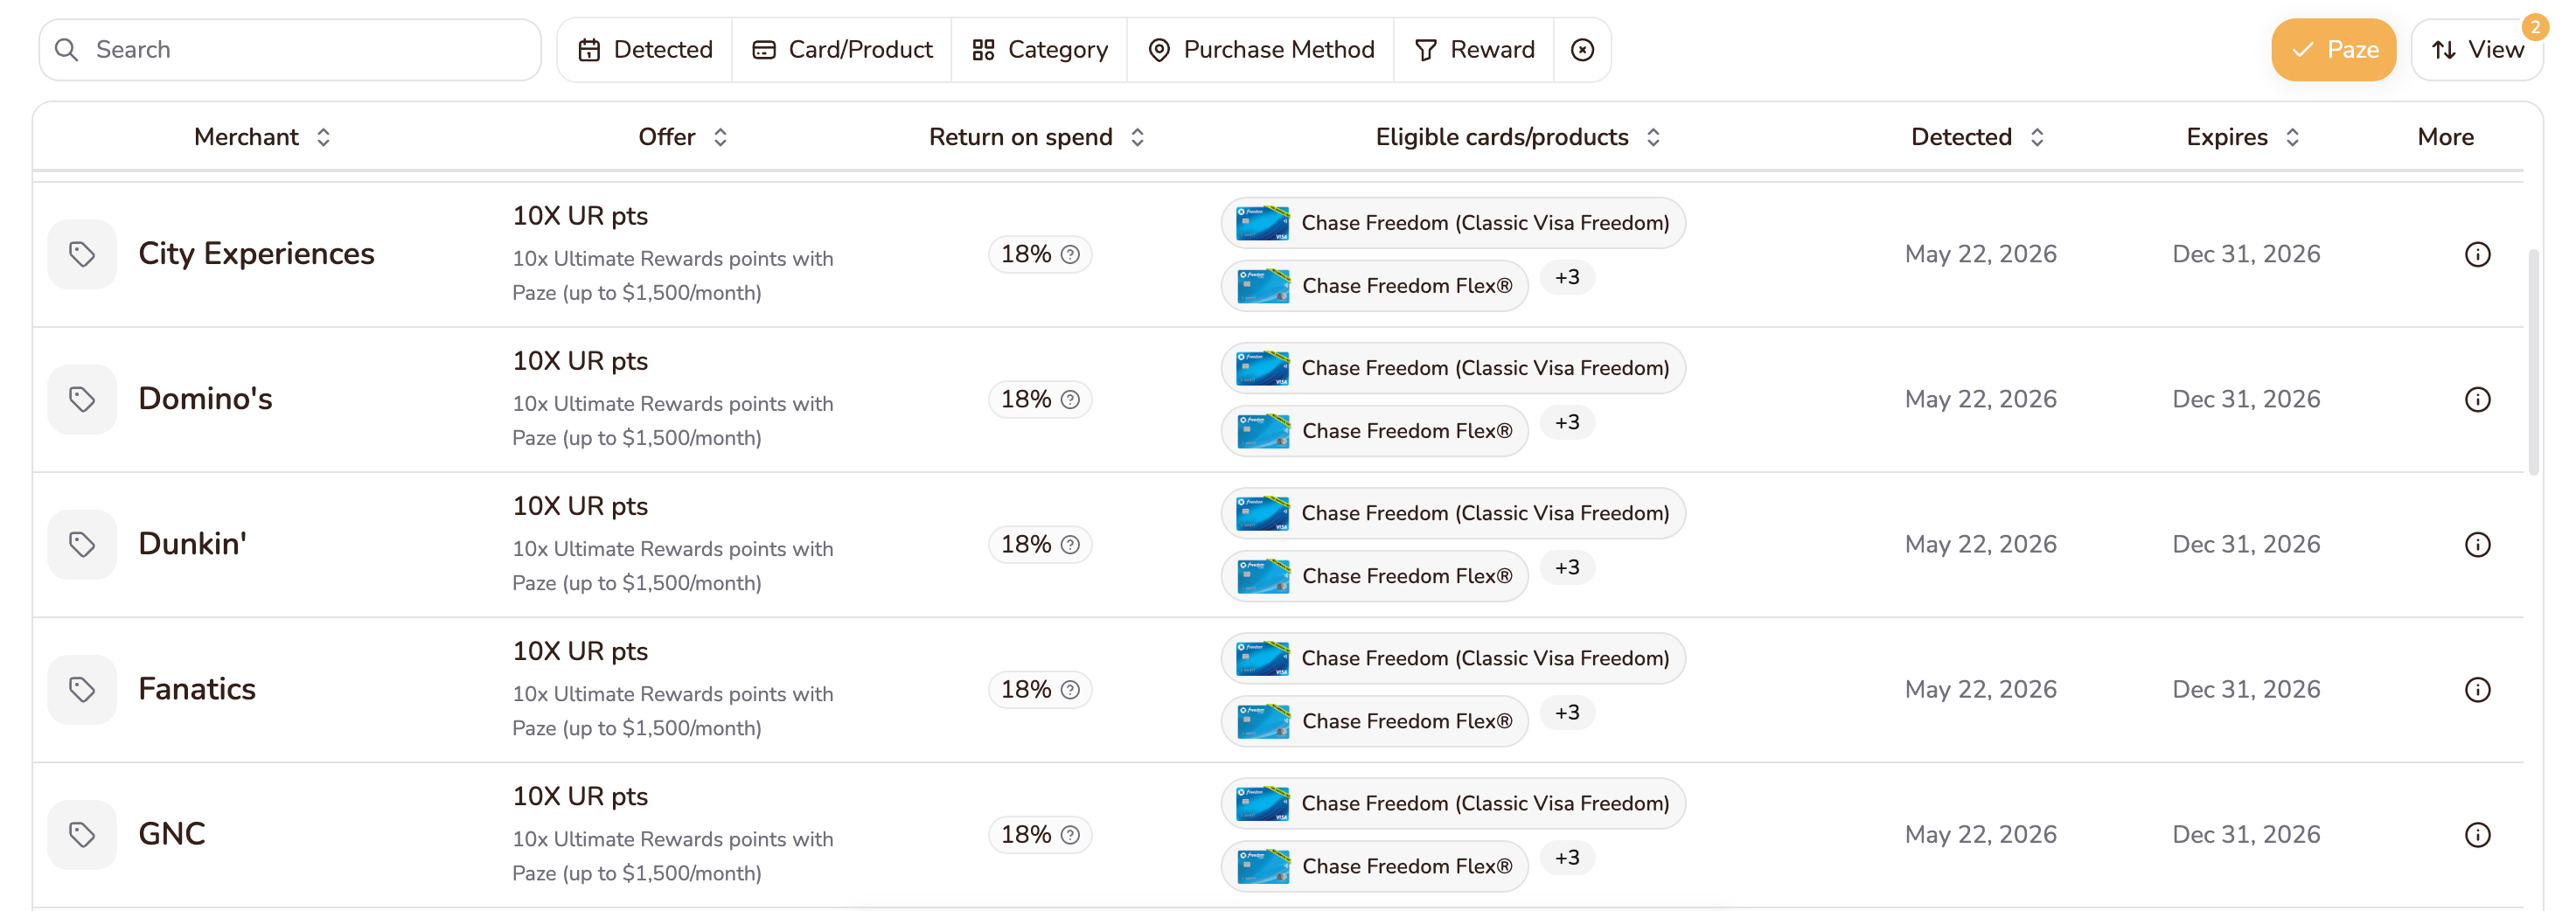Open the Dunkin' merchant name
Image resolution: width=2576 pixels, height=911 pixels.
click(x=192, y=544)
